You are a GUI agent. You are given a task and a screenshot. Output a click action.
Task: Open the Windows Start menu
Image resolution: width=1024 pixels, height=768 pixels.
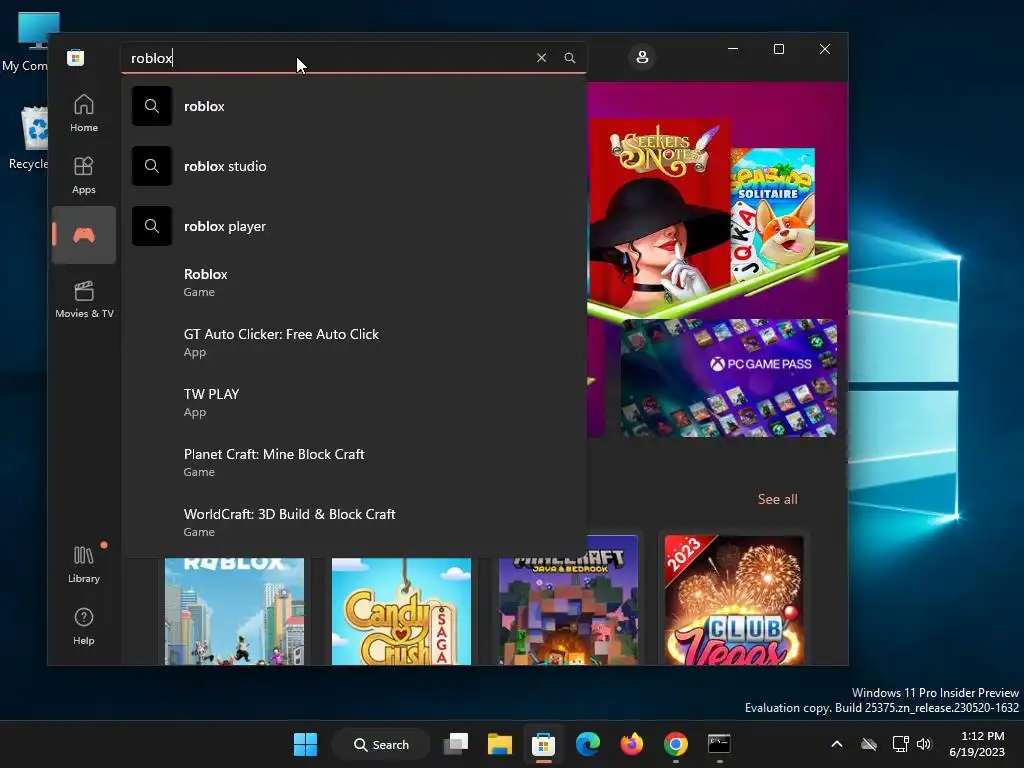click(305, 744)
